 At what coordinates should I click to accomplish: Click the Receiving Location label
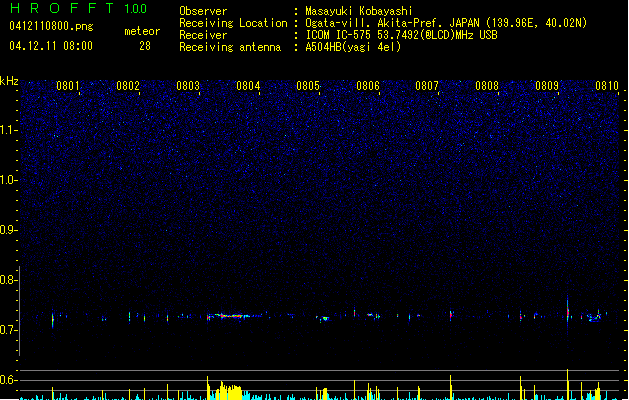(233, 23)
